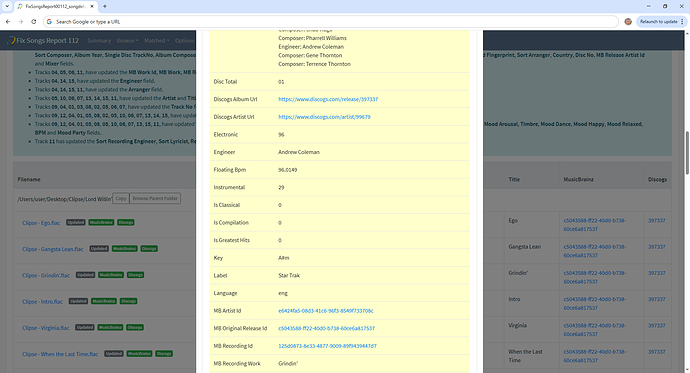Image resolution: width=690 pixels, height=373 pixels.
Task: Open the MusicBrainz ID link in the Ego row
Action: click(x=595, y=225)
